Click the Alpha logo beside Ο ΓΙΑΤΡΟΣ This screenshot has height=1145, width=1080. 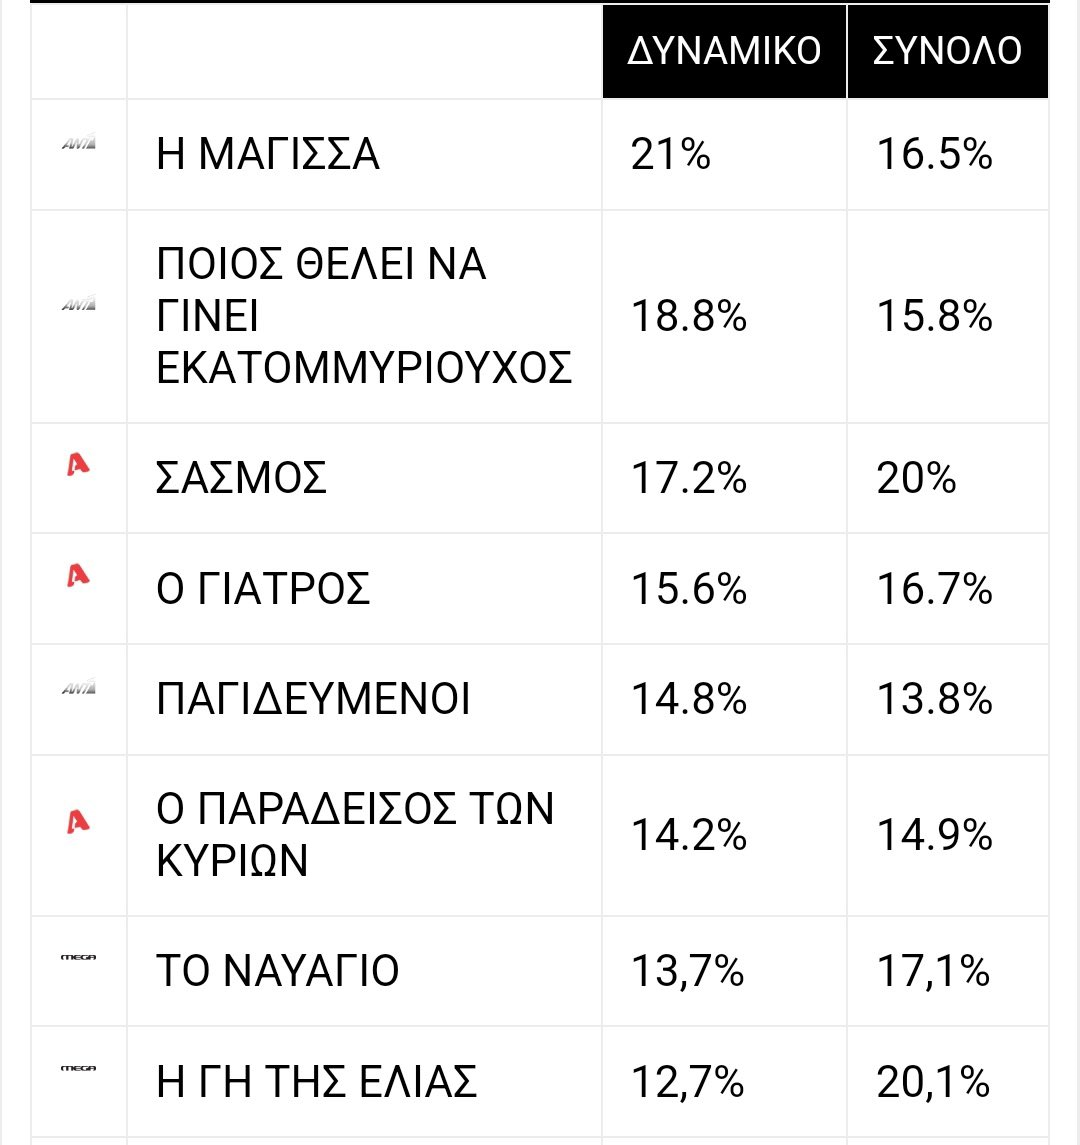pyautogui.click(x=77, y=575)
